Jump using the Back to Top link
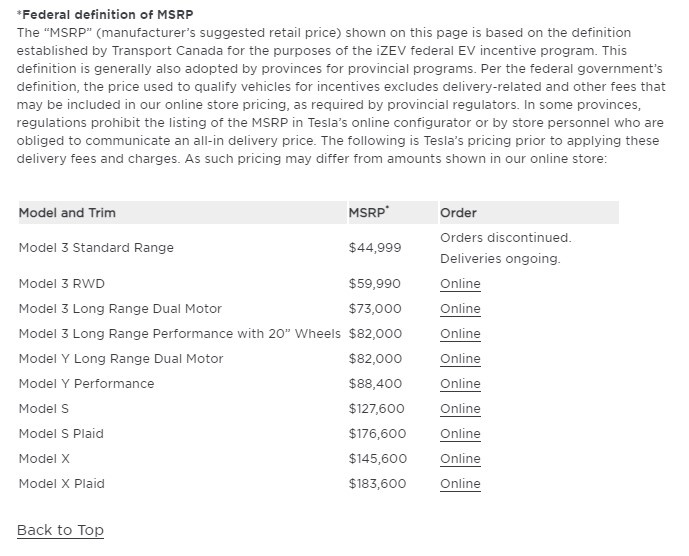The height and width of the screenshot is (556, 689). 60,530
